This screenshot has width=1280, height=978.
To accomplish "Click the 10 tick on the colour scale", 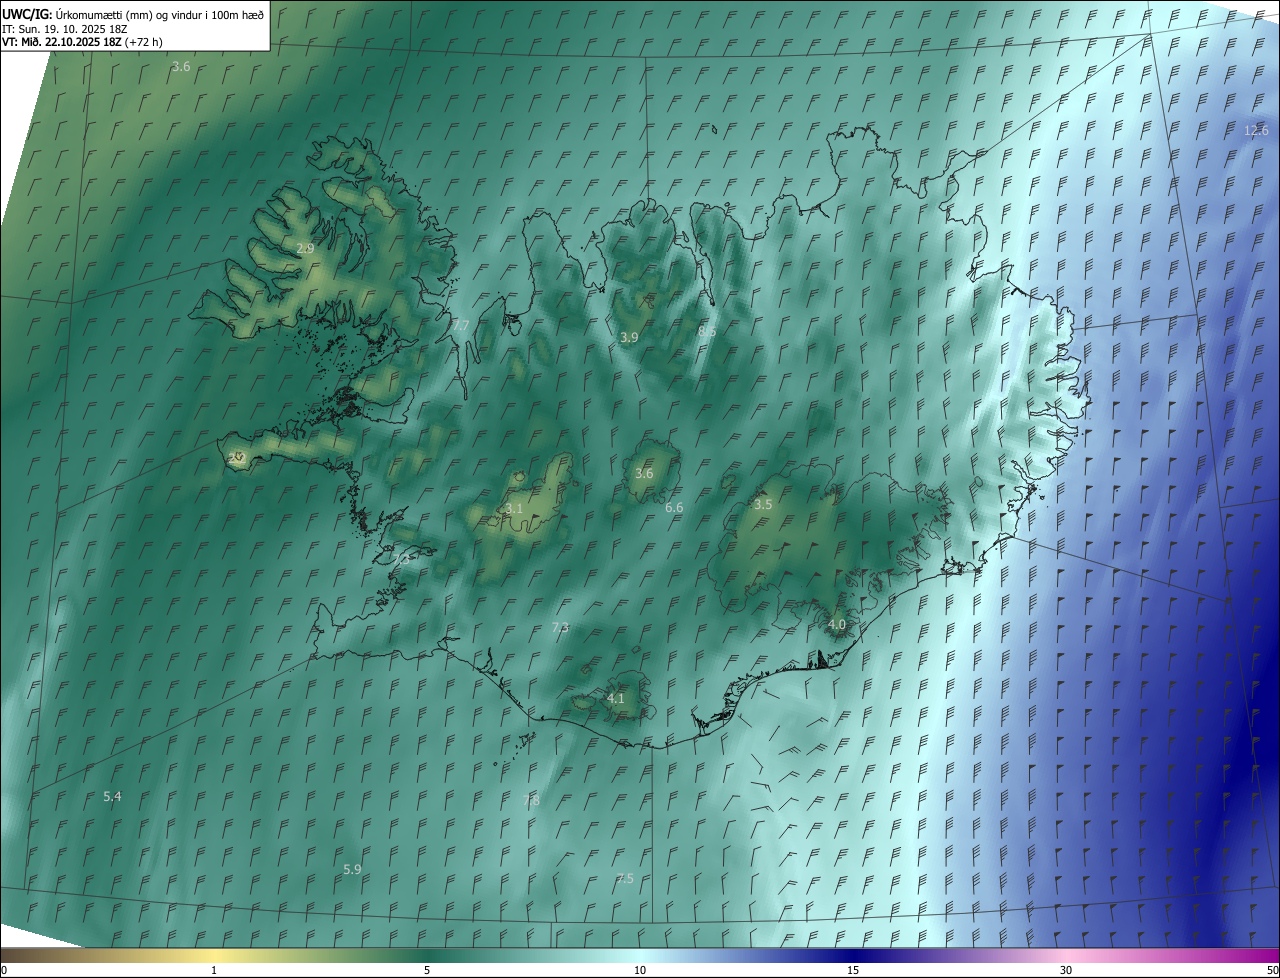I will coord(640,971).
